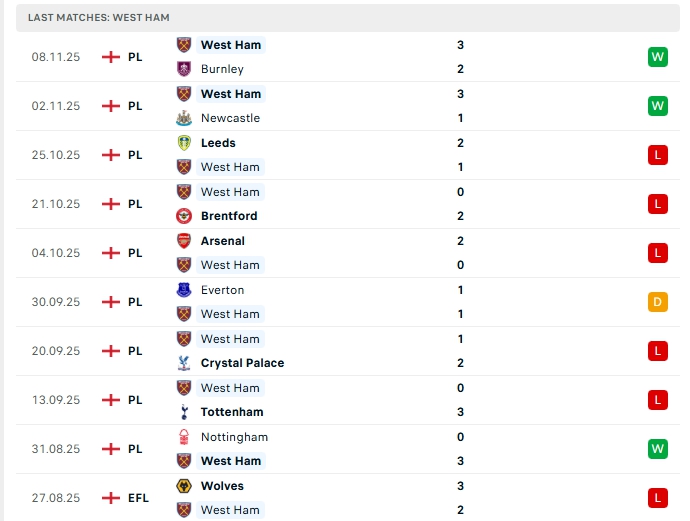690x521 pixels.
Task: Click the Brentford club crest icon
Action: pos(183,216)
